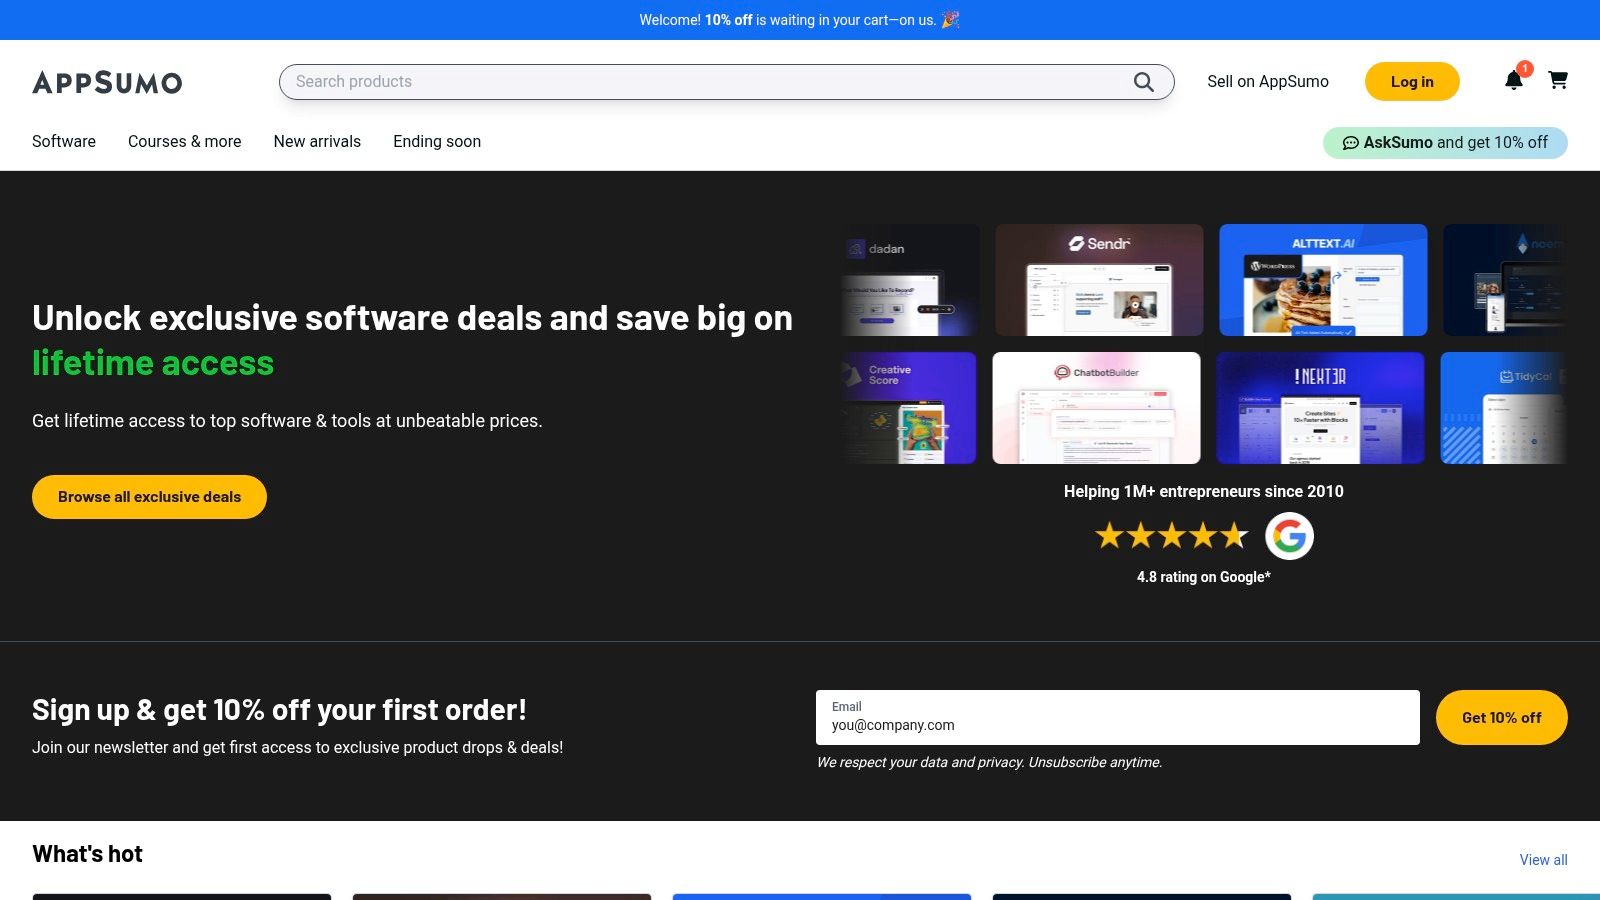Open the Sendr deal thumbnail
1600x900 pixels.
point(1099,280)
